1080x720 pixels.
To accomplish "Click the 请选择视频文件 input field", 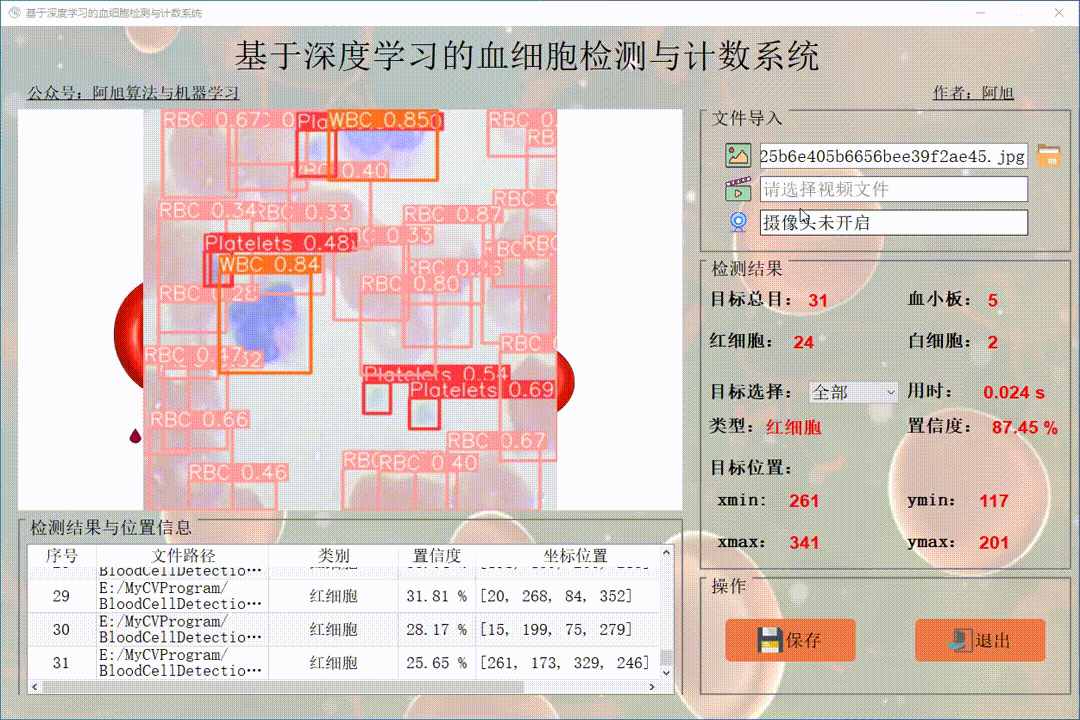I will point(890,189).
